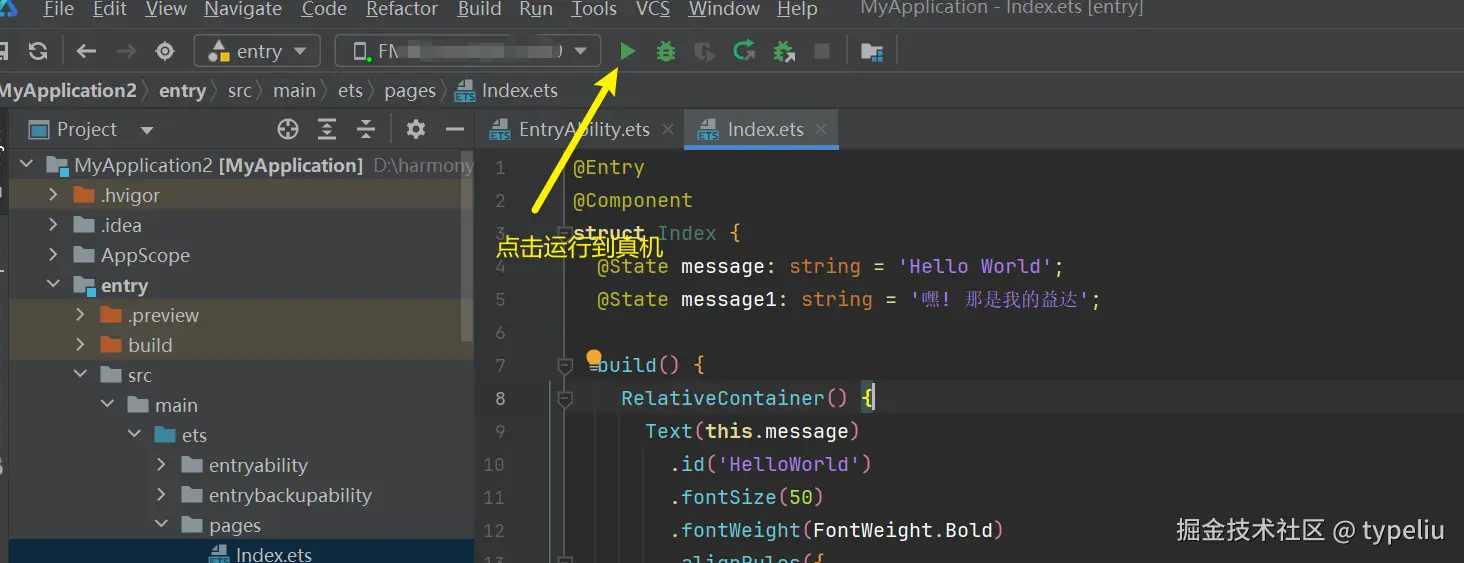Expand the build folder
The width and height of the screenshot is (1464, 563).
tap(80, 345)
